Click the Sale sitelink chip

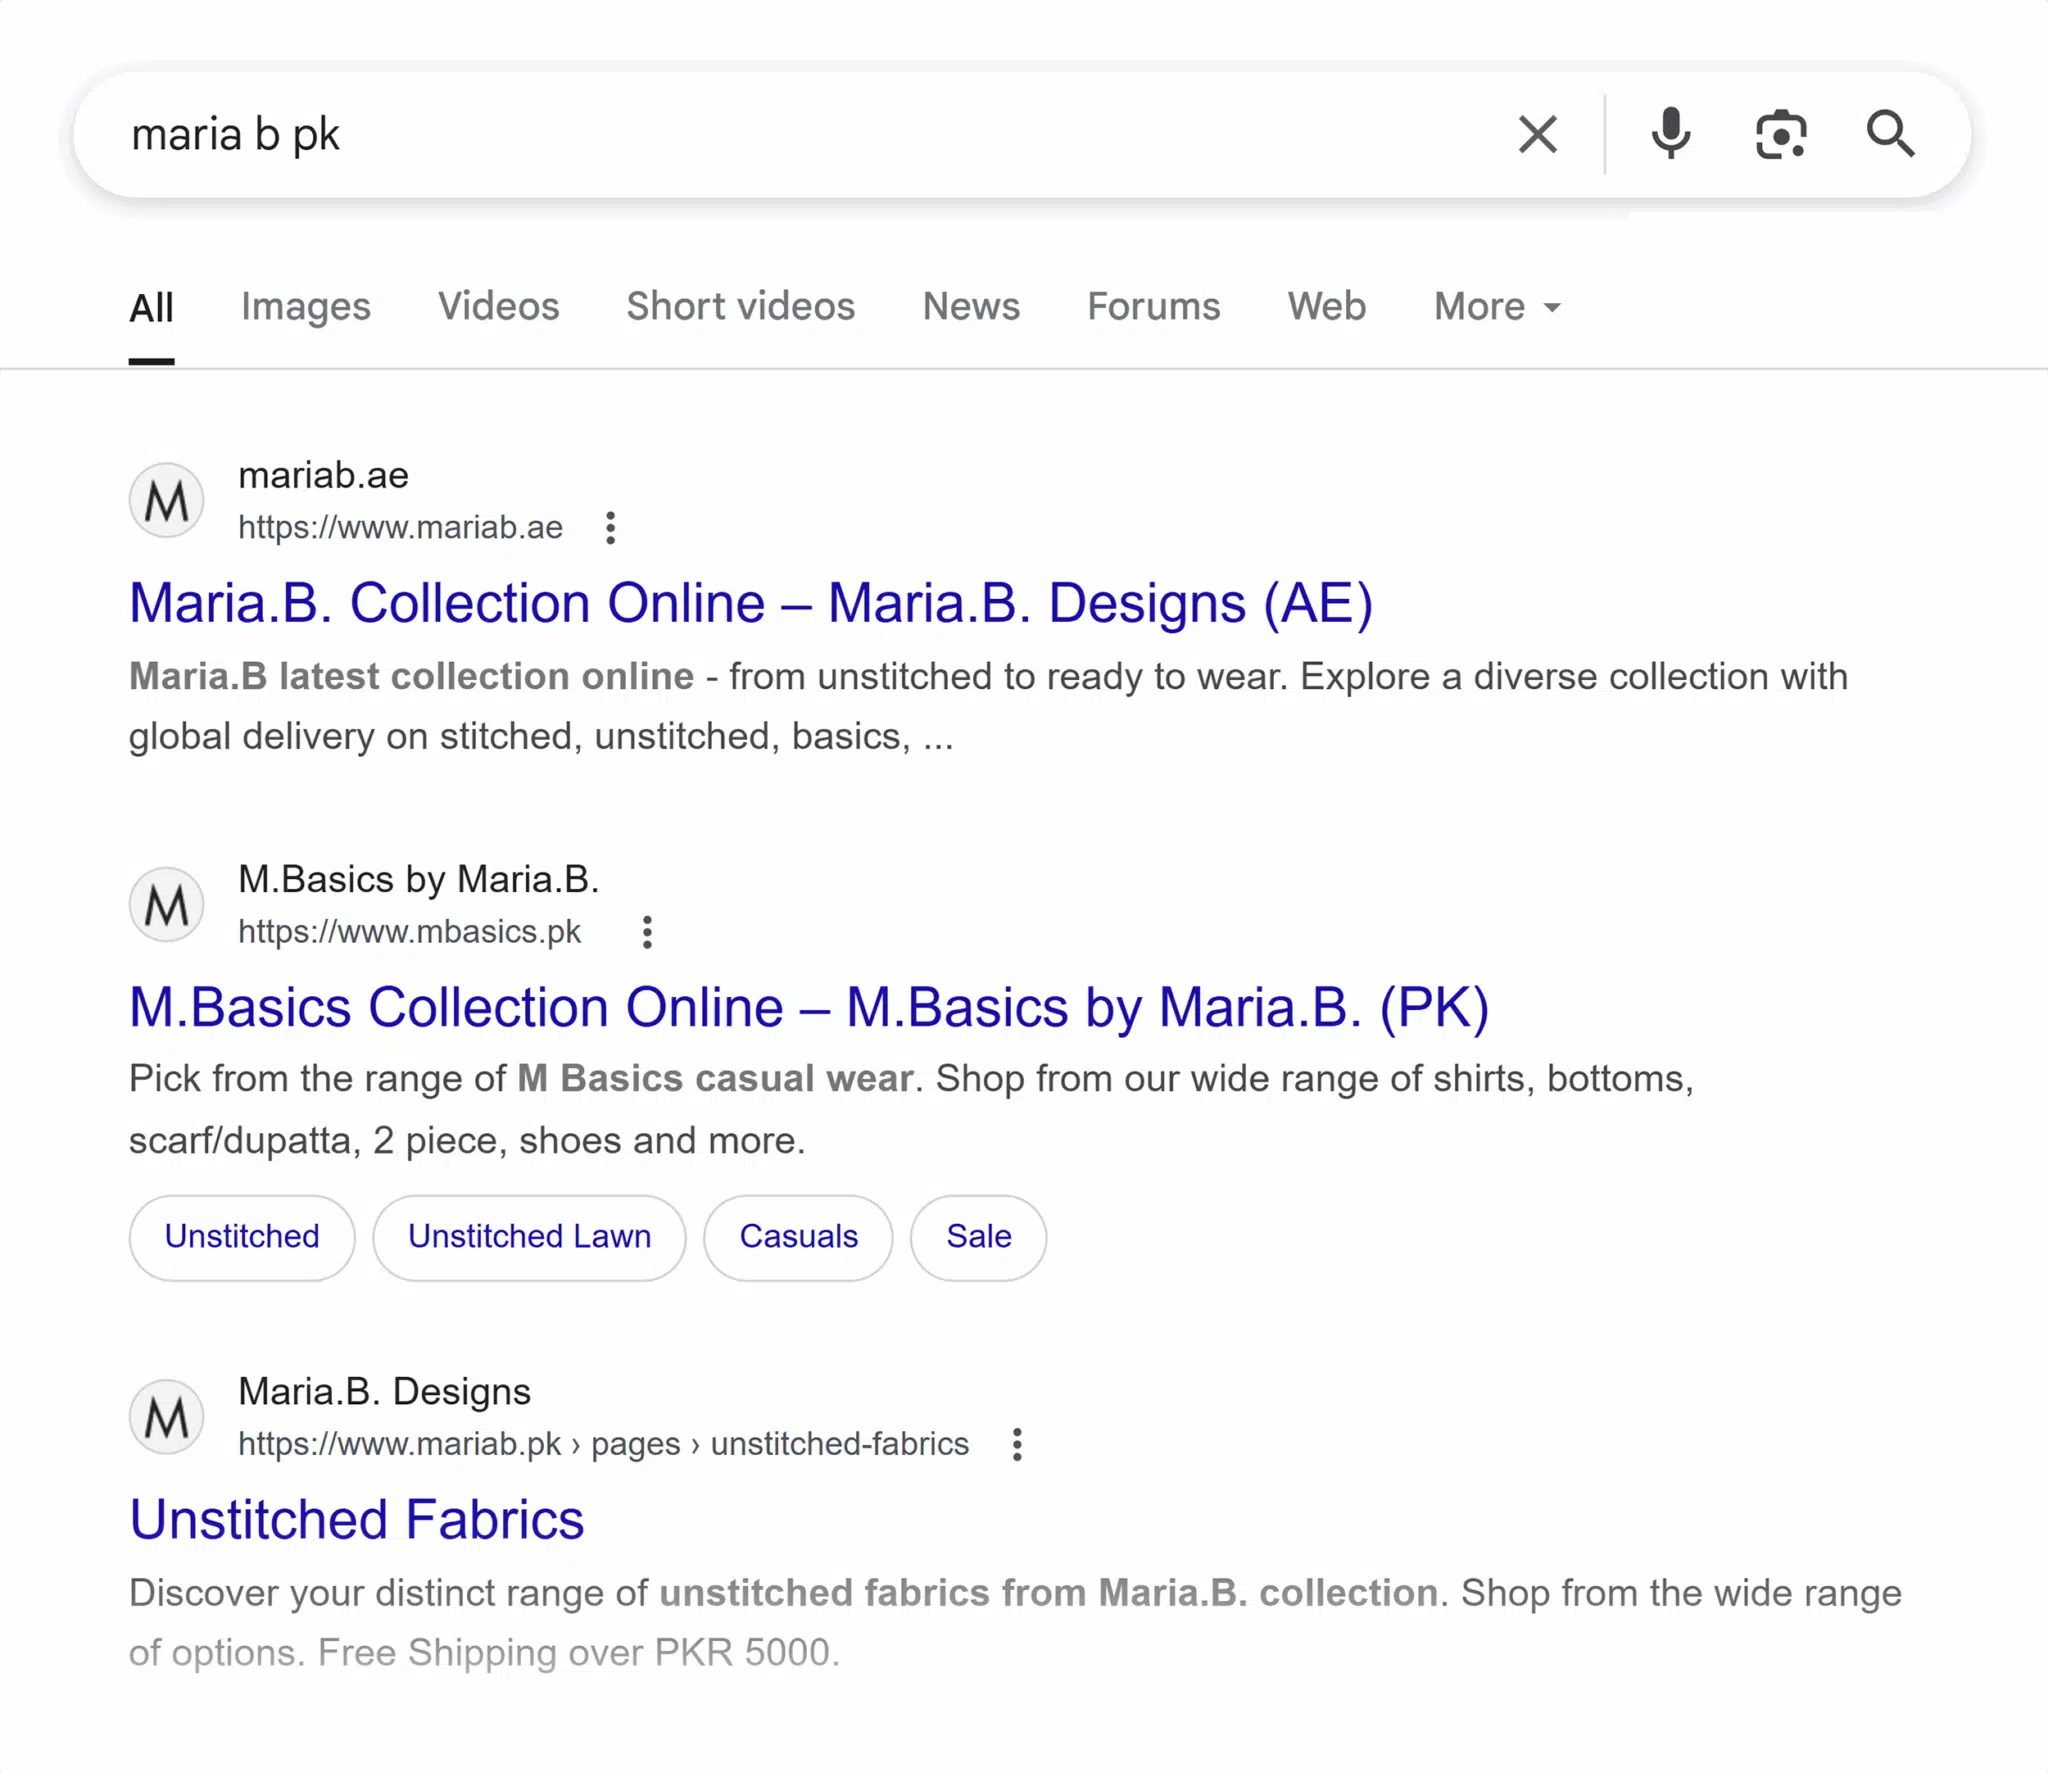pos(978,1237)
